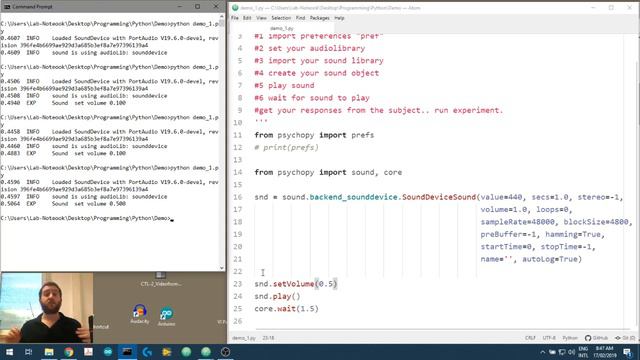The image size is (640, 360).
Task: Place cursor on line 25 core.wait(1.5)
Action: click(x=287, y=309)
